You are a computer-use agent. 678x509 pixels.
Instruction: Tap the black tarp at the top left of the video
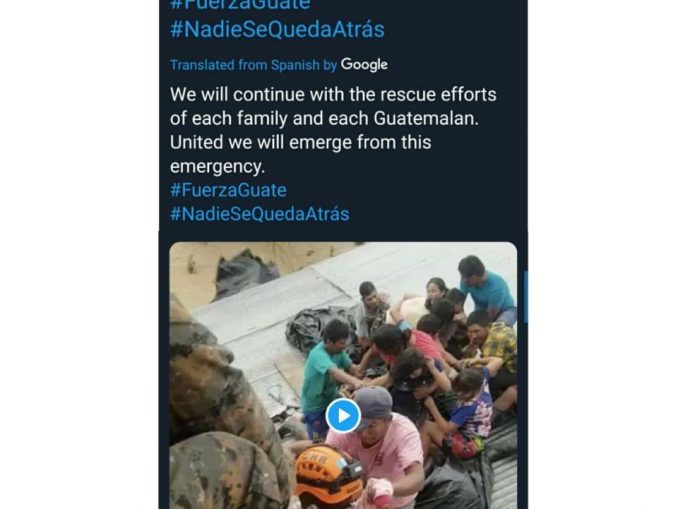pyautogui.click(x=244, y=272)
